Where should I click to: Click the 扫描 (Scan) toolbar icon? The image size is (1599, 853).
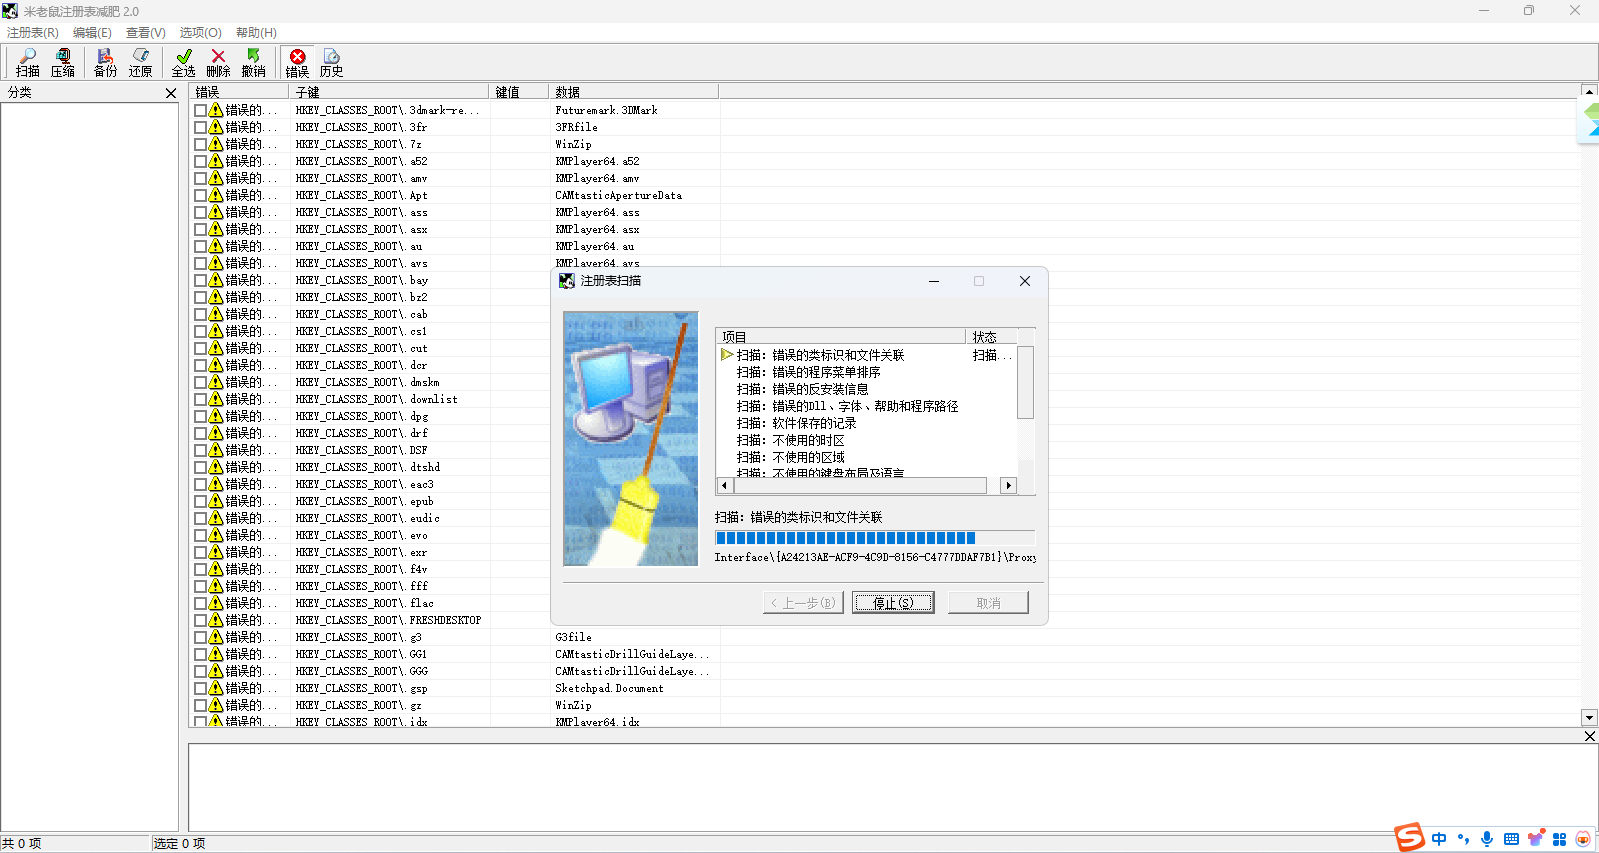coord(27,62)
